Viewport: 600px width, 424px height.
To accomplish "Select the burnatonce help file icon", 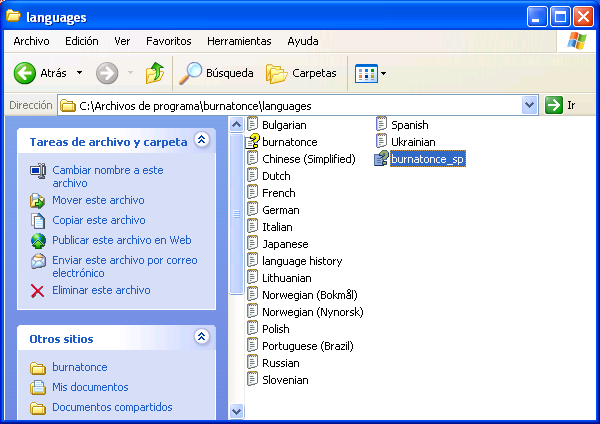I will pyautogui.click(x=253, y=142).
